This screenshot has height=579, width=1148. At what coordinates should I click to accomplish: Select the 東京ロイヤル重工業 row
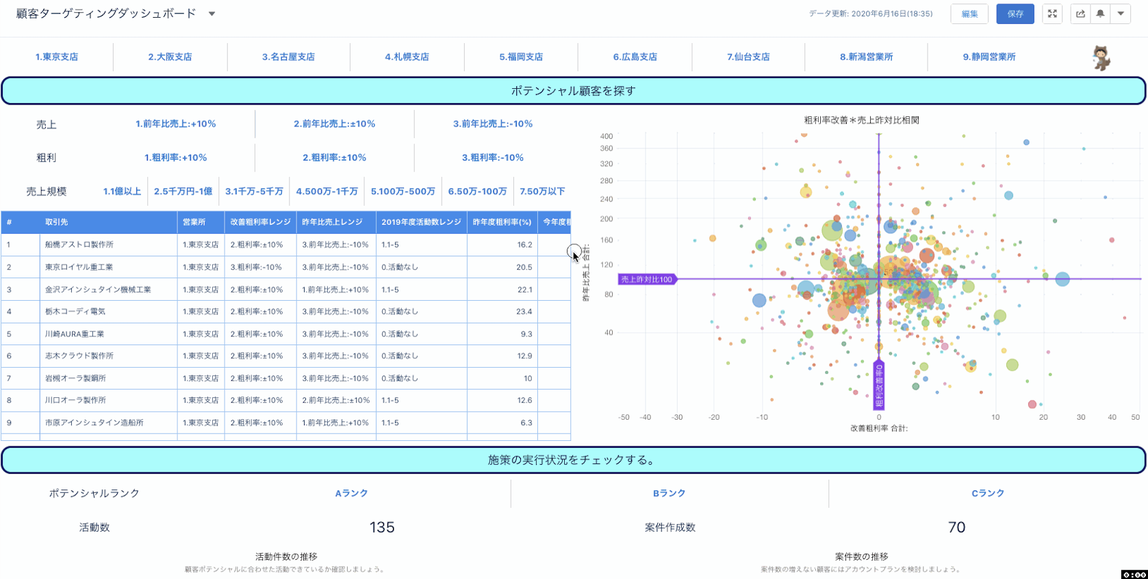click(x=286, y=267)
